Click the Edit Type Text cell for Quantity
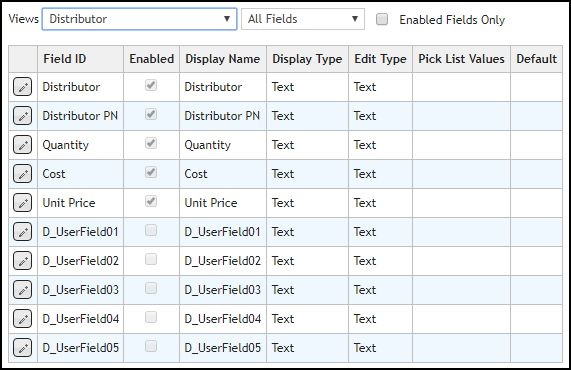This screenshot has height=370, width=571. click(x=380, y=145)
